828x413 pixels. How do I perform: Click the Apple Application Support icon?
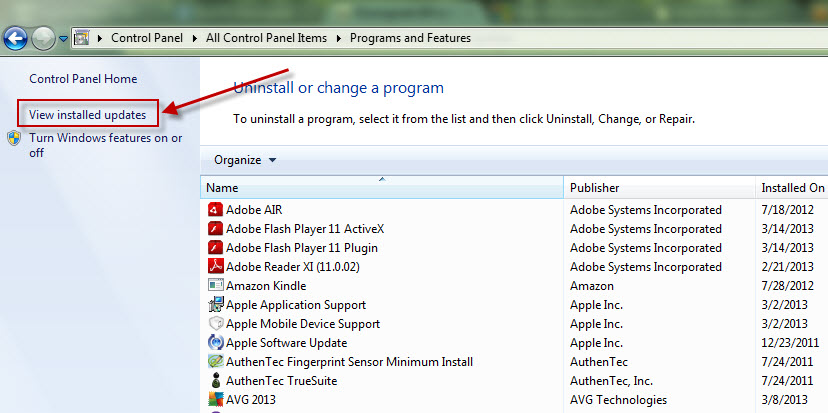(215, 305)
